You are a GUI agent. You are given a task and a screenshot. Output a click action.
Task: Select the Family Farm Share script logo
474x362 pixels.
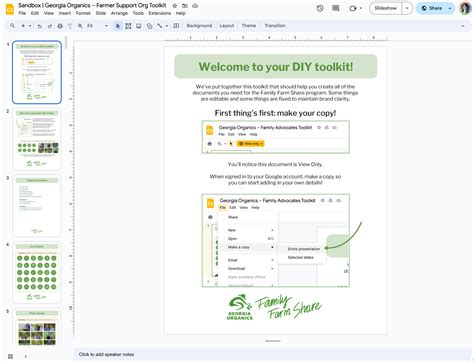289,307
